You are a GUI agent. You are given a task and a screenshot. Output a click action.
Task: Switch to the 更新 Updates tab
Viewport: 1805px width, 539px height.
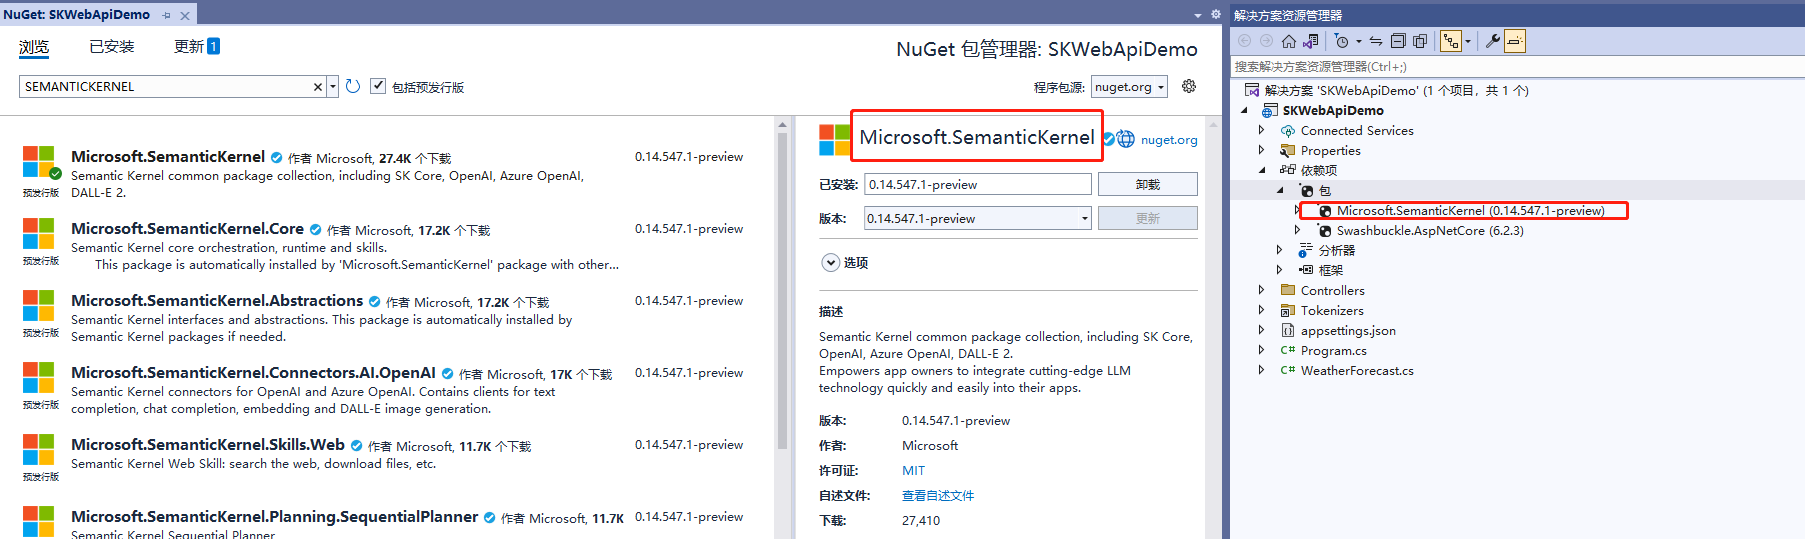(x=197, y=47)
